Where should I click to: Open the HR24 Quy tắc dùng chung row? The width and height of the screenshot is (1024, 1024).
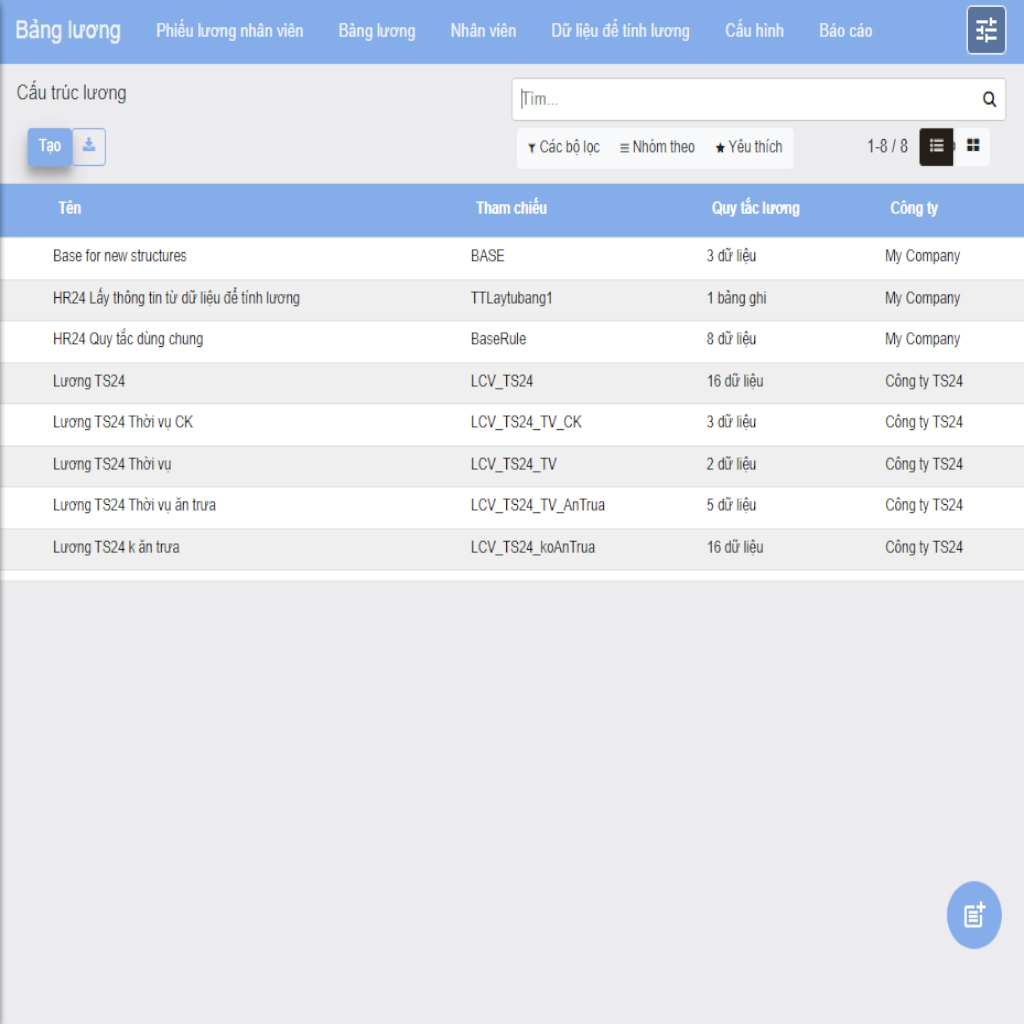[x=128, y=339]
